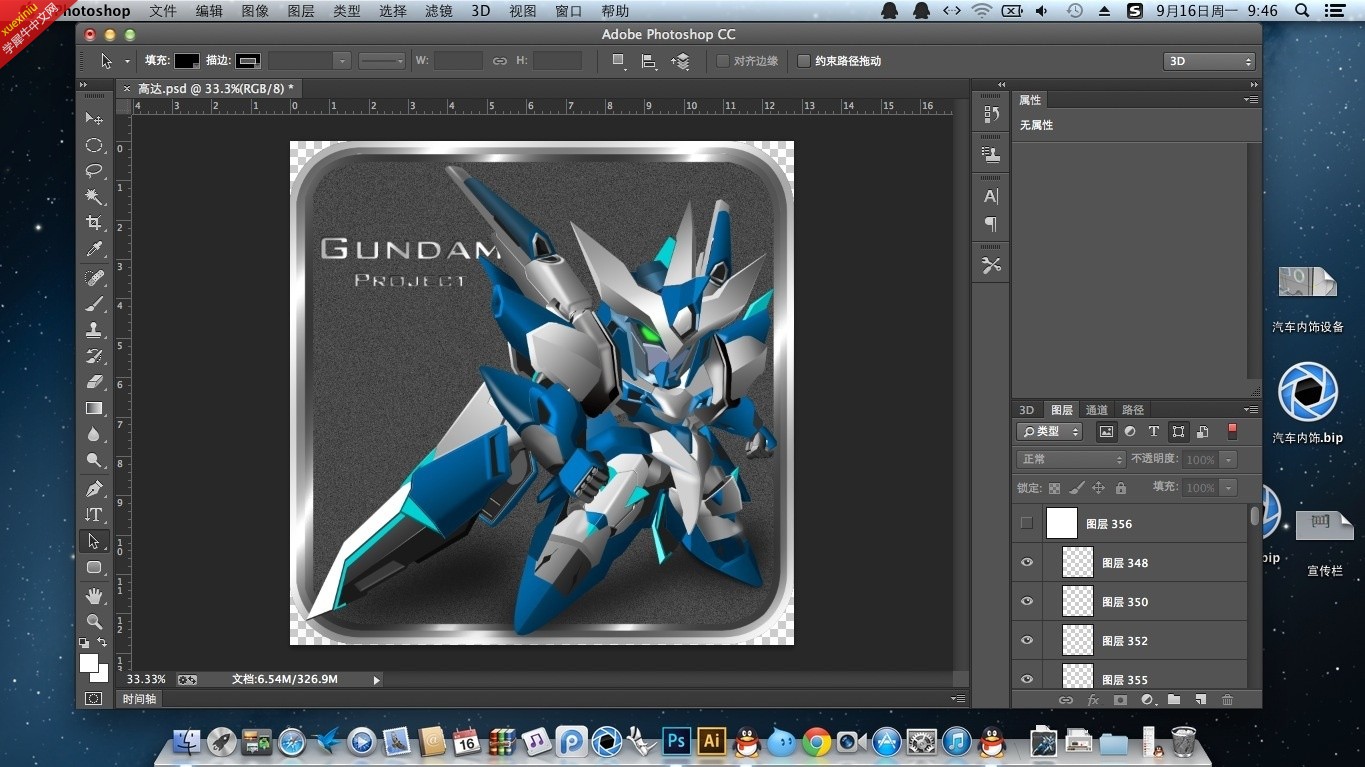Delete layer with trash icon
Viewport: 1365px width, 767px height.
[x=1228, y=700]
